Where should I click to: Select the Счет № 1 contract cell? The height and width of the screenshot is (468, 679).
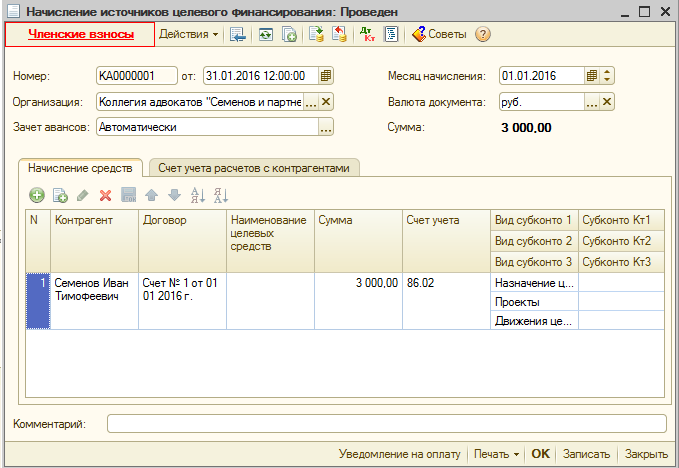click(182, 301)
